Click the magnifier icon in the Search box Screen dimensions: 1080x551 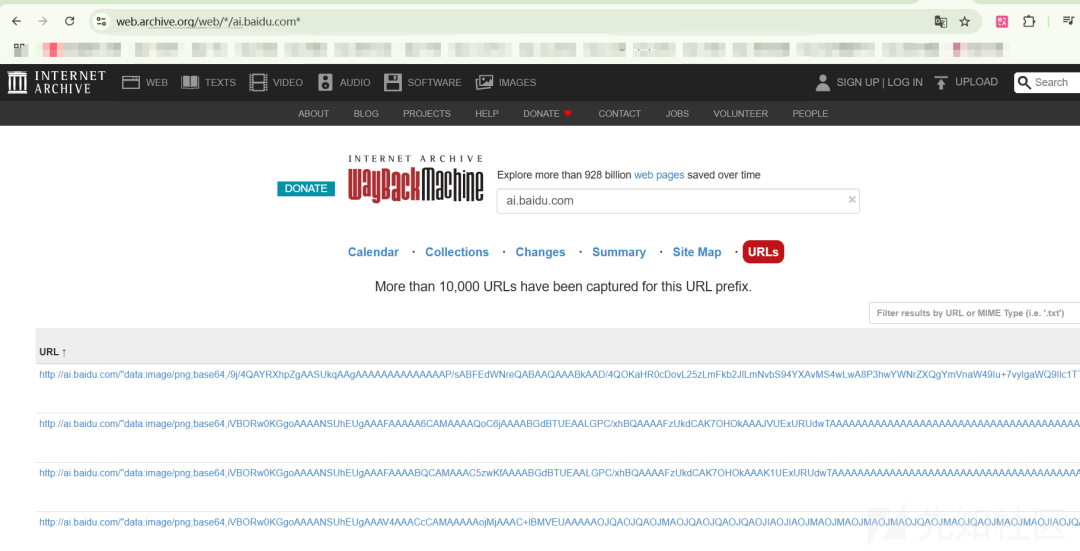1024,83
